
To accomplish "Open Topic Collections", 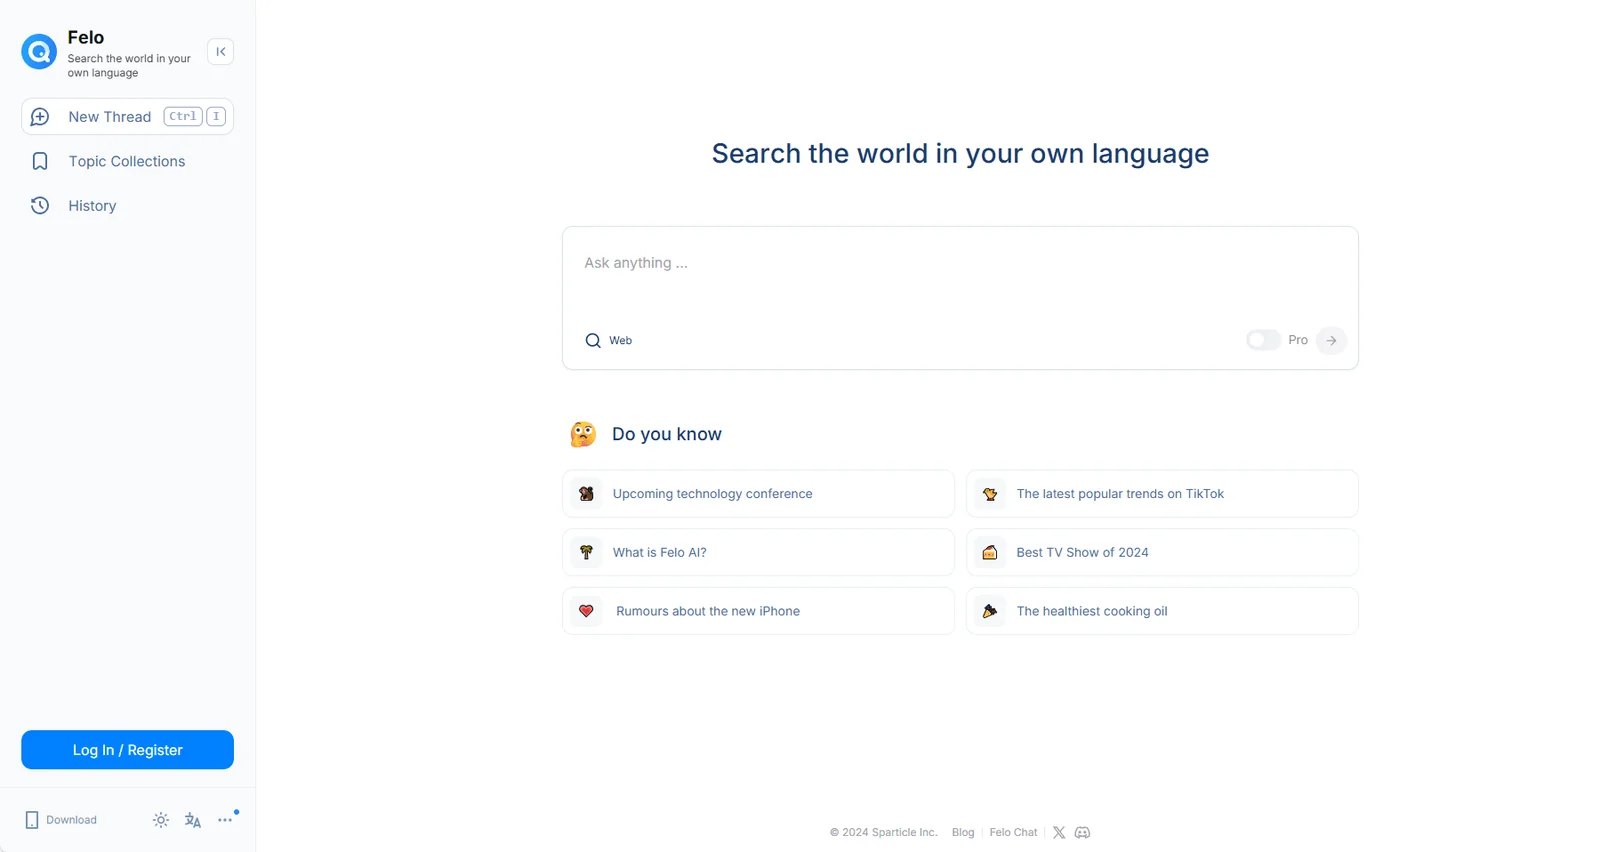I will 126,161.
